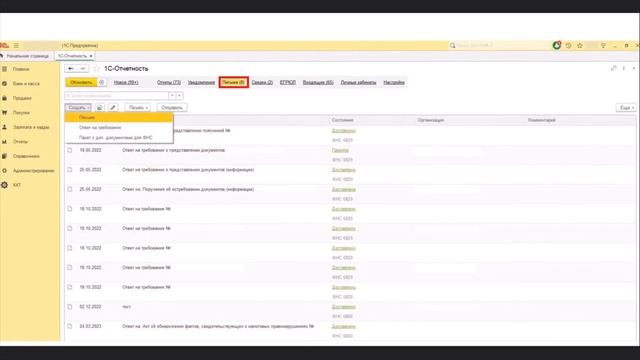The height and width of the screenshot is (360, 640).
Task: Choose Пакет с доп. документами для ФНС
Action: [x=119, y=138]
